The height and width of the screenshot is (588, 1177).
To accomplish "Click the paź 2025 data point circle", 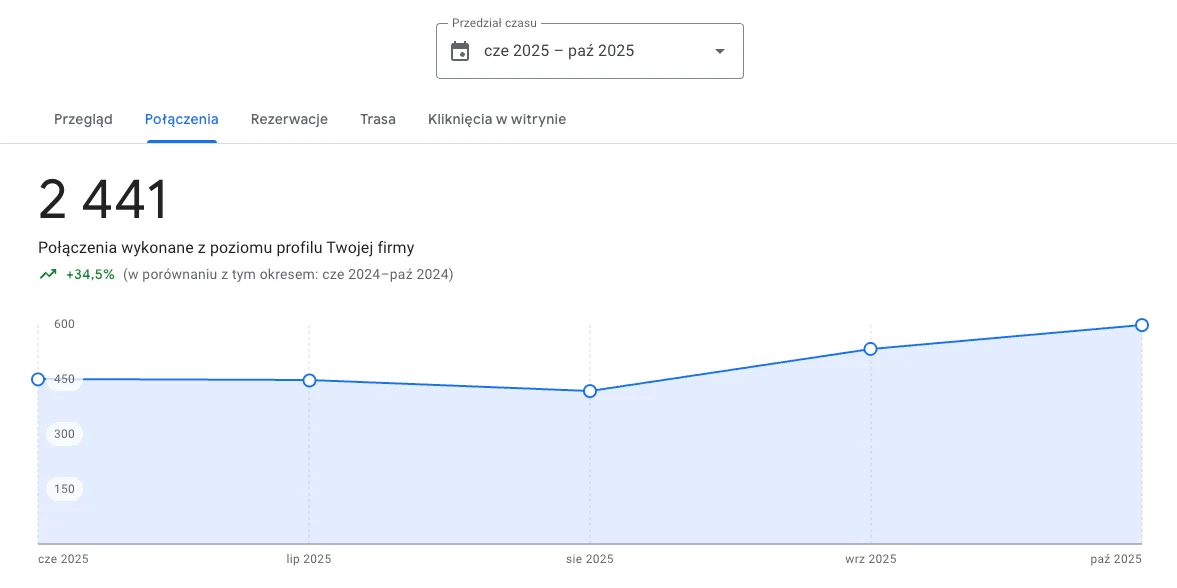I will click(1142, 325).
